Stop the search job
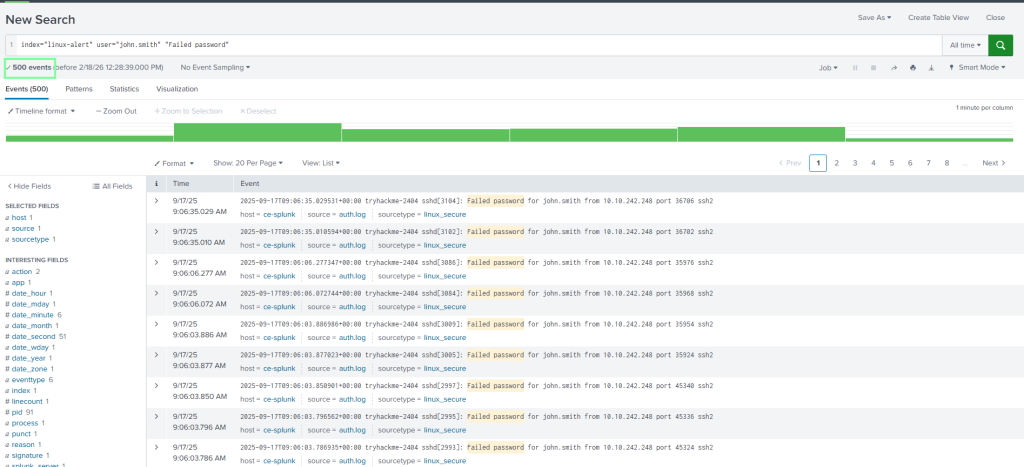The width and height of the screenshot is (1024, 467). [874, 68]
